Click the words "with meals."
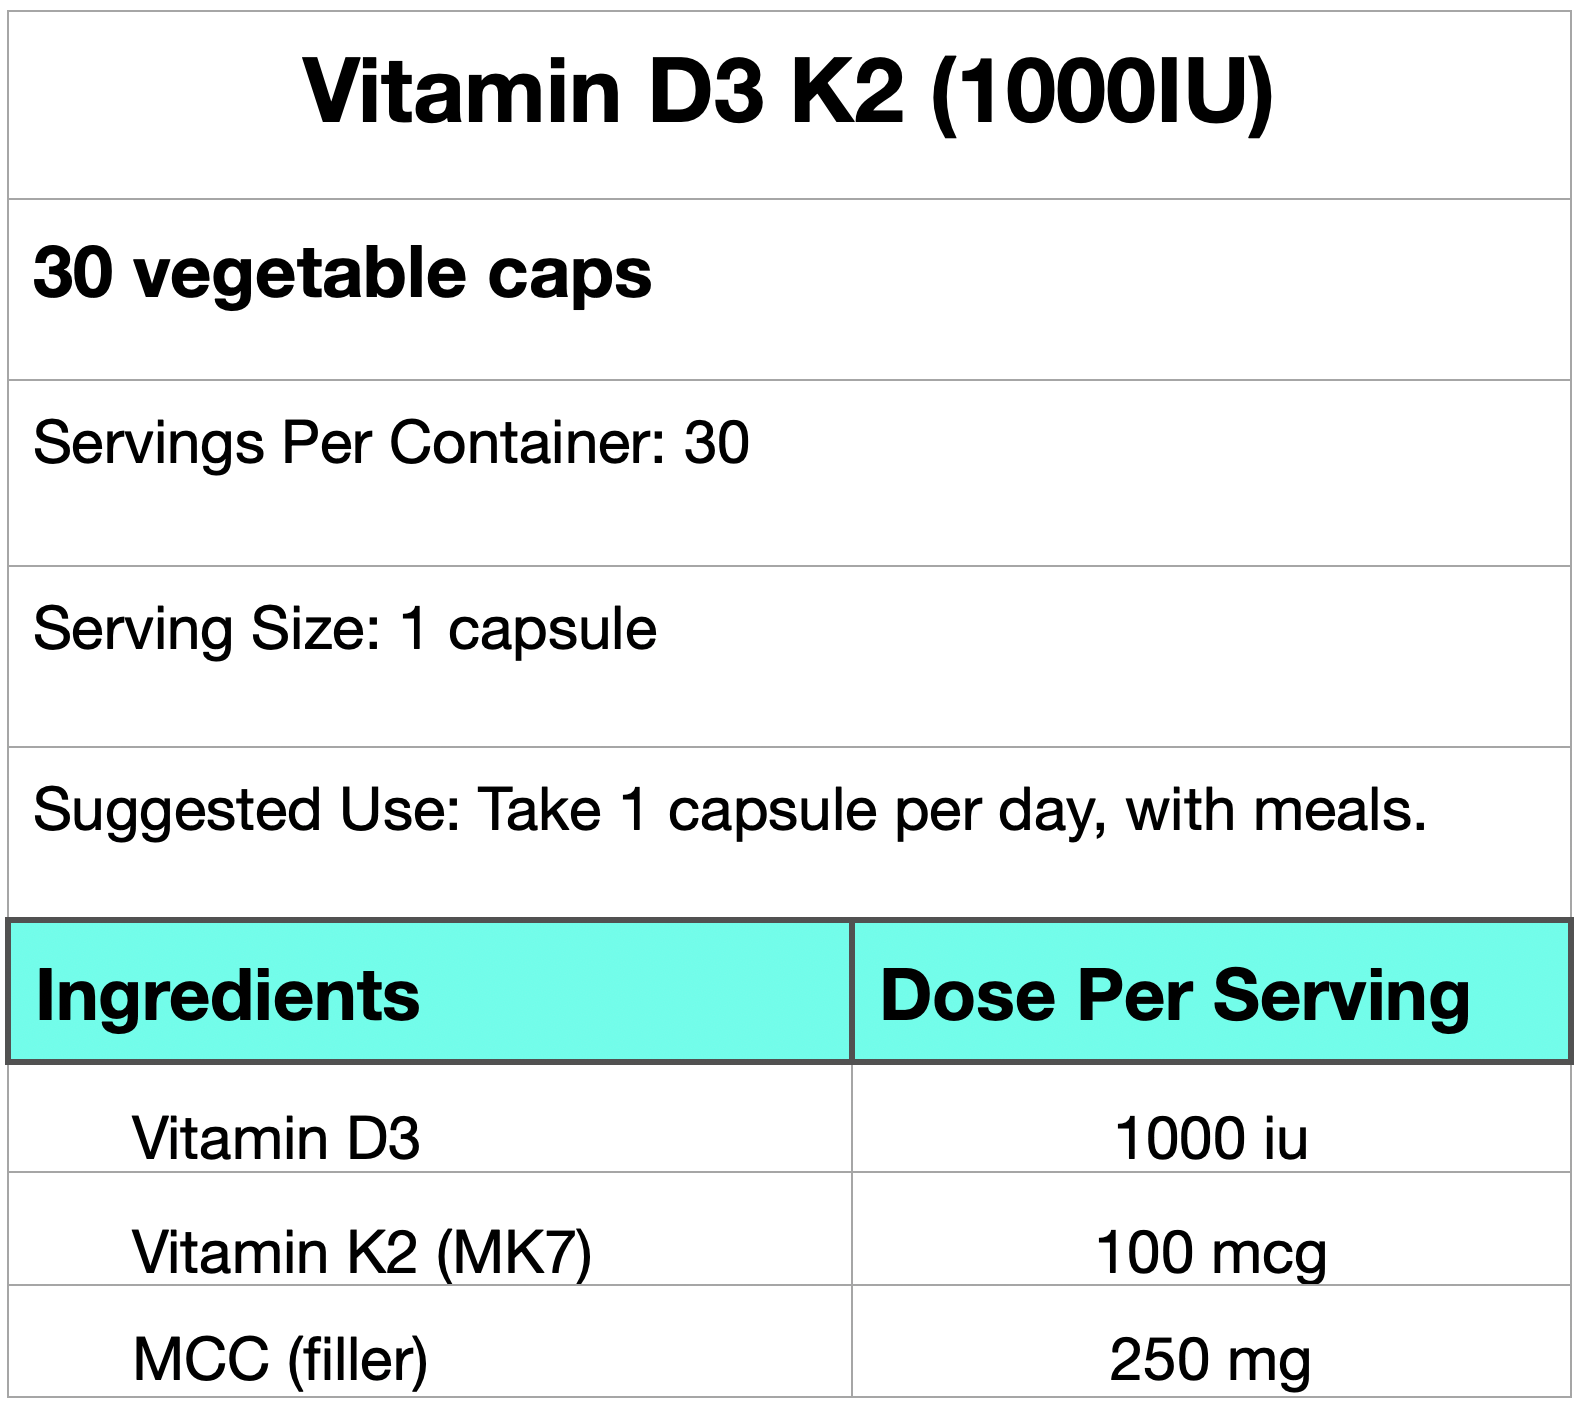 point(1276,810)
